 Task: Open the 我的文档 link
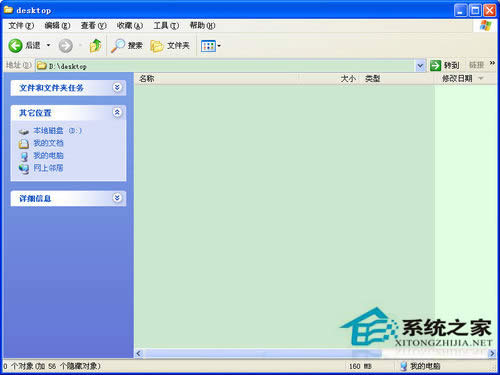(48, 143)
